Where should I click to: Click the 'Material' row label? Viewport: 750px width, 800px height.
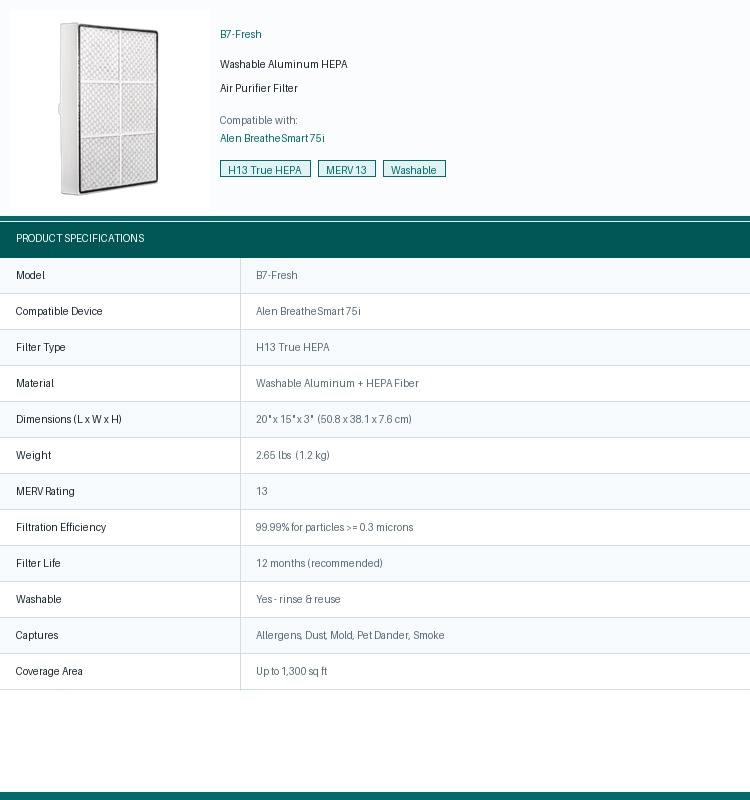point(35,383)
